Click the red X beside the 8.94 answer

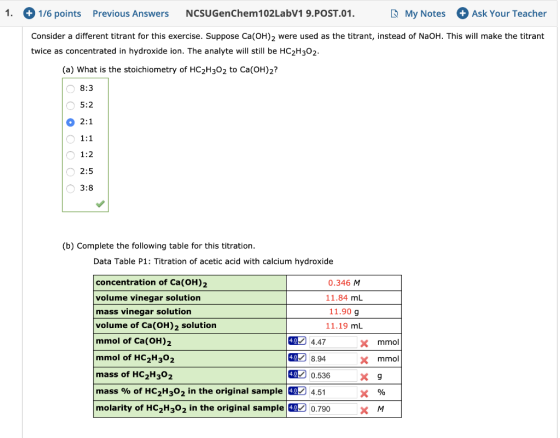click(364, 360)
